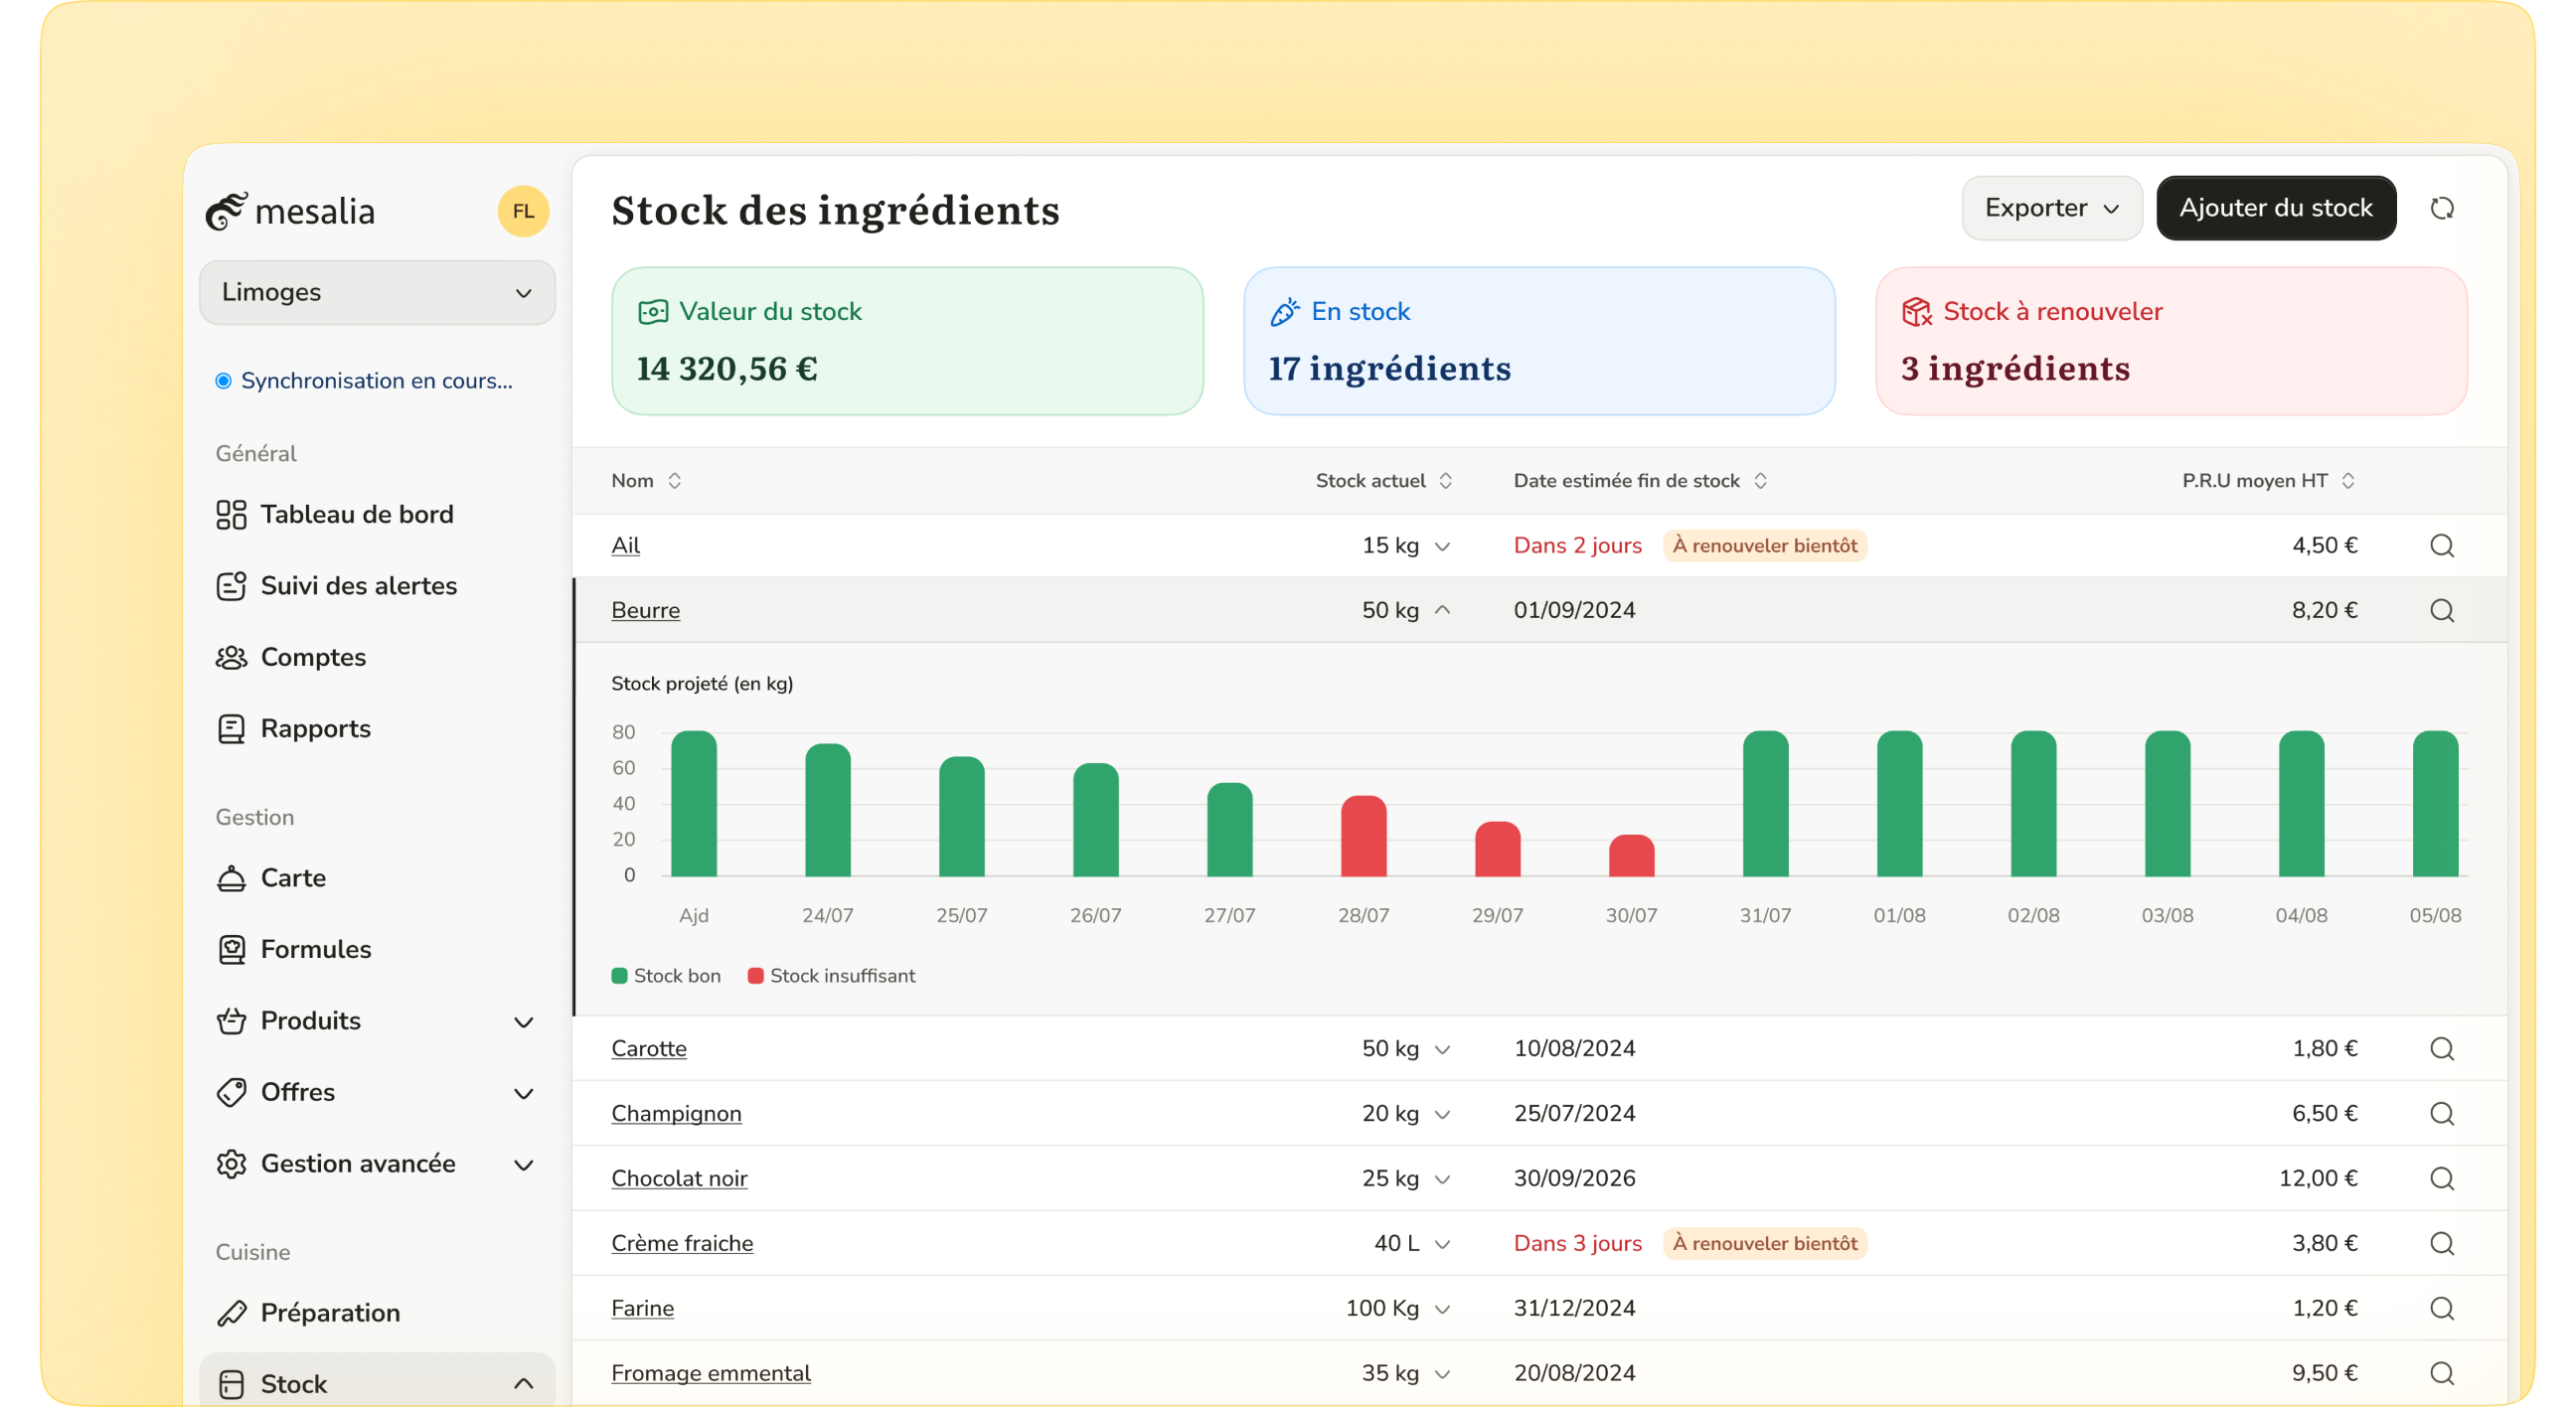Viewport: 2576px width, 1407px height.
Task: Click the magnifier icon on the Ail row
Action: pos(2441,545)
